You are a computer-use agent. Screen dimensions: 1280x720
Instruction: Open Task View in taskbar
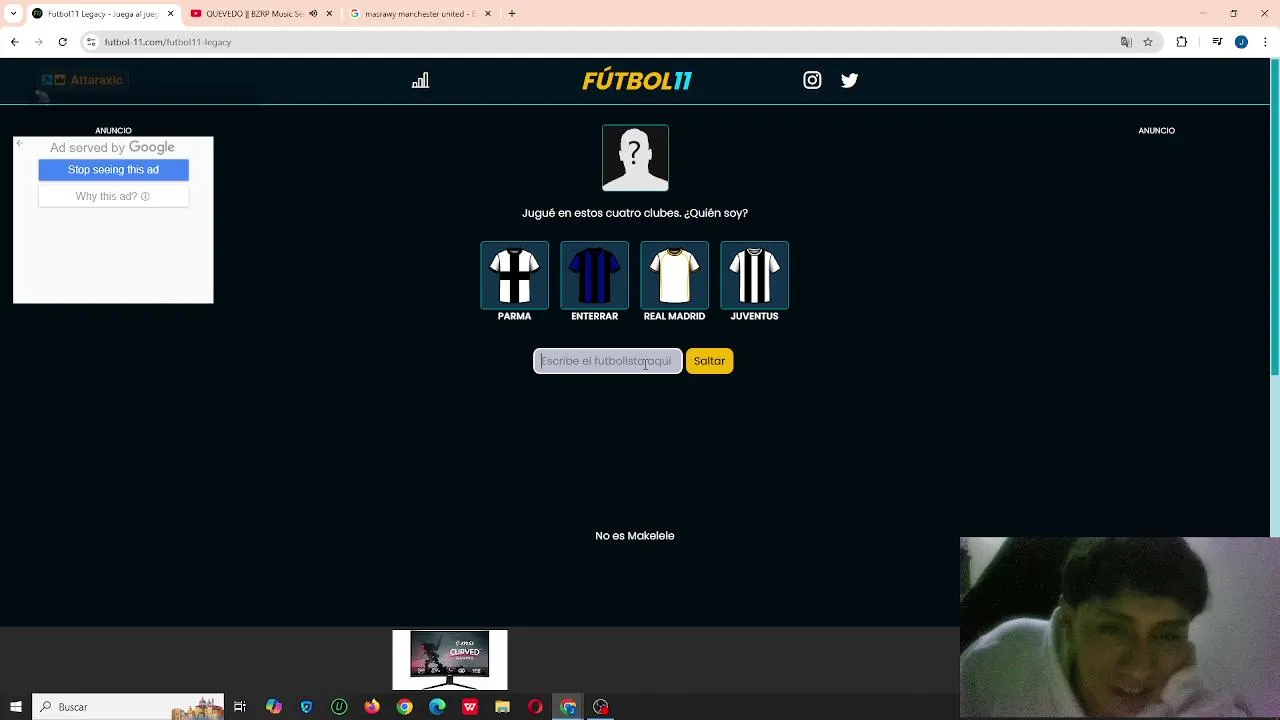point(240,707)
